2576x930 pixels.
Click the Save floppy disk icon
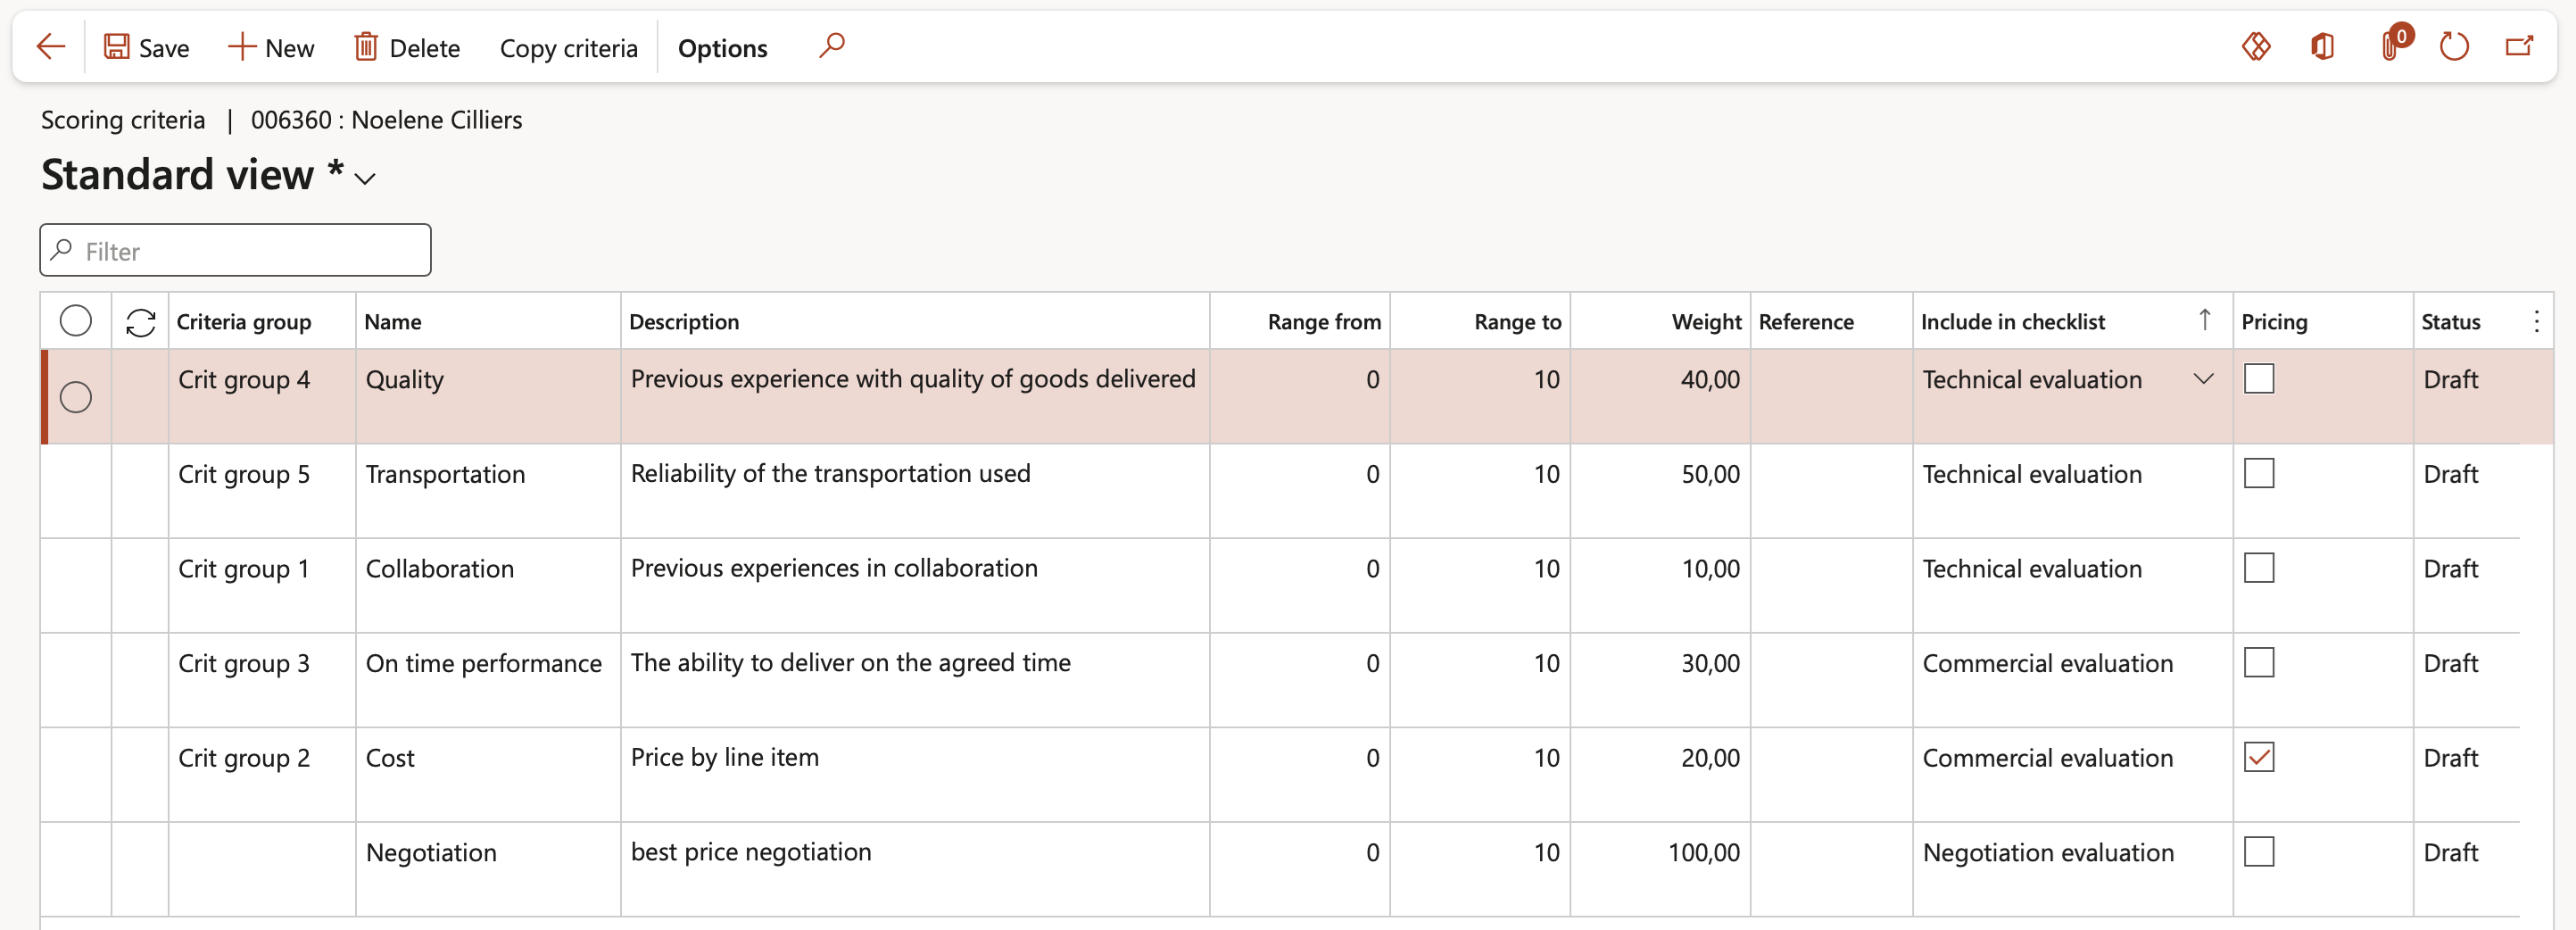(117, 47)
